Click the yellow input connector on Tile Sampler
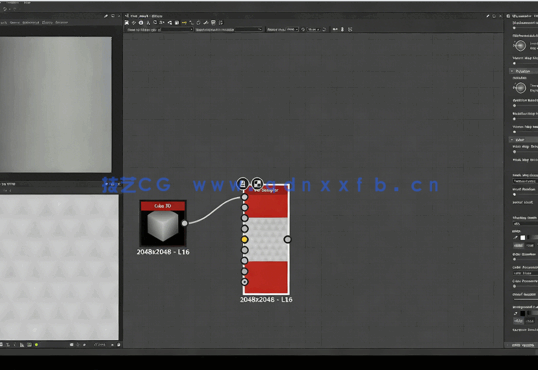 coord(244,239)
